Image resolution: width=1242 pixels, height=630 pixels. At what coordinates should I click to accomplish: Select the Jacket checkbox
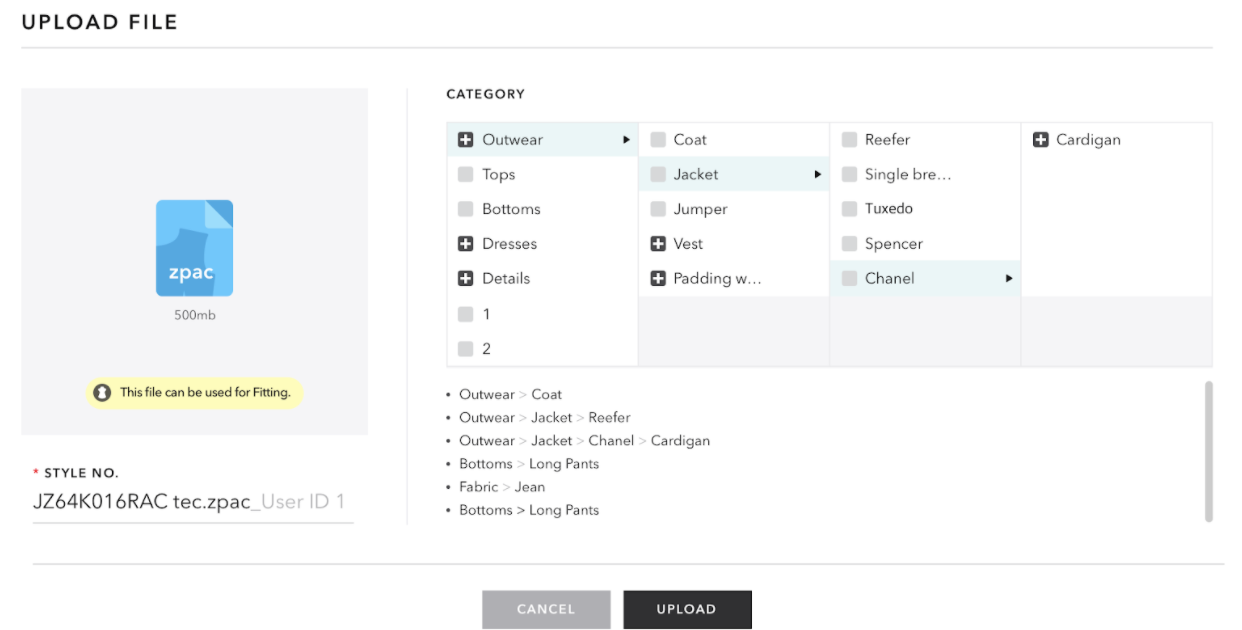pos(657,174)
